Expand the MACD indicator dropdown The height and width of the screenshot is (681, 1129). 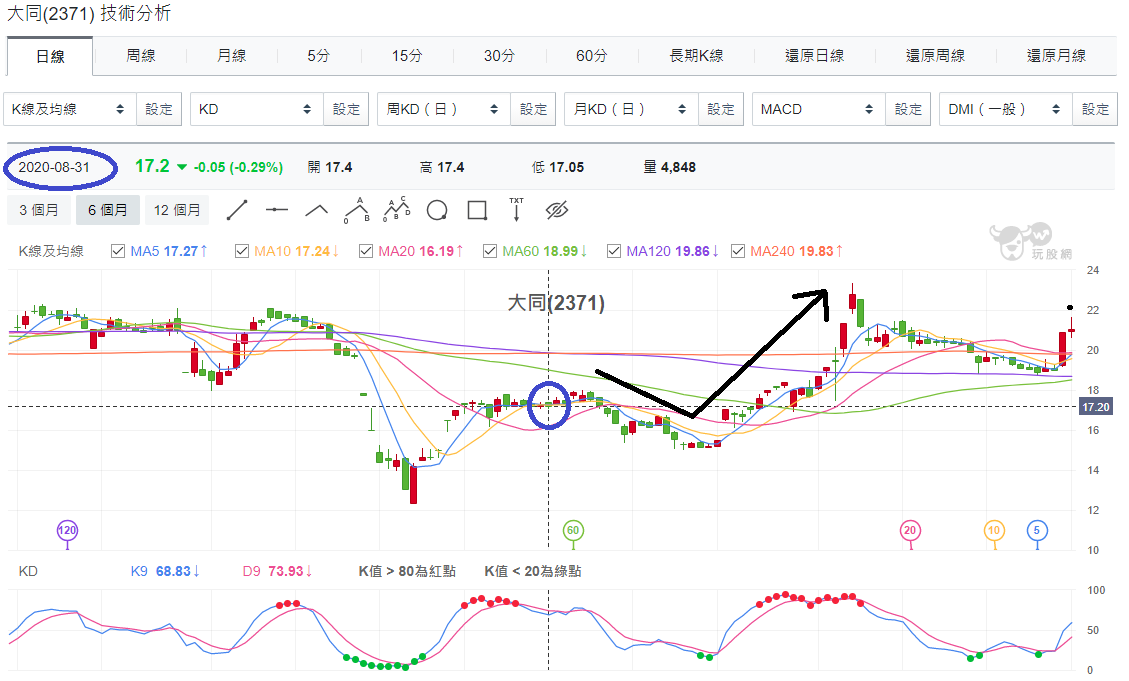point(819,109)
